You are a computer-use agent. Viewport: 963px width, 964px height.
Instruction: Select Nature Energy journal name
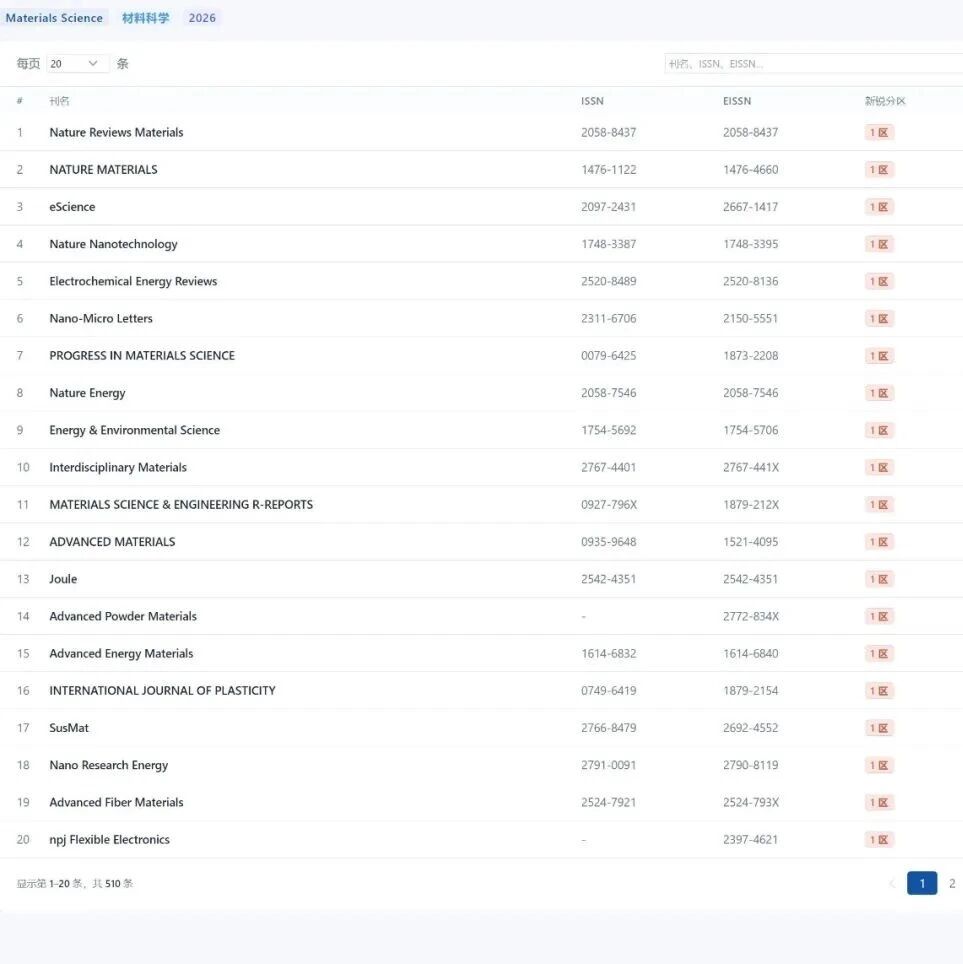coord(87,393)
